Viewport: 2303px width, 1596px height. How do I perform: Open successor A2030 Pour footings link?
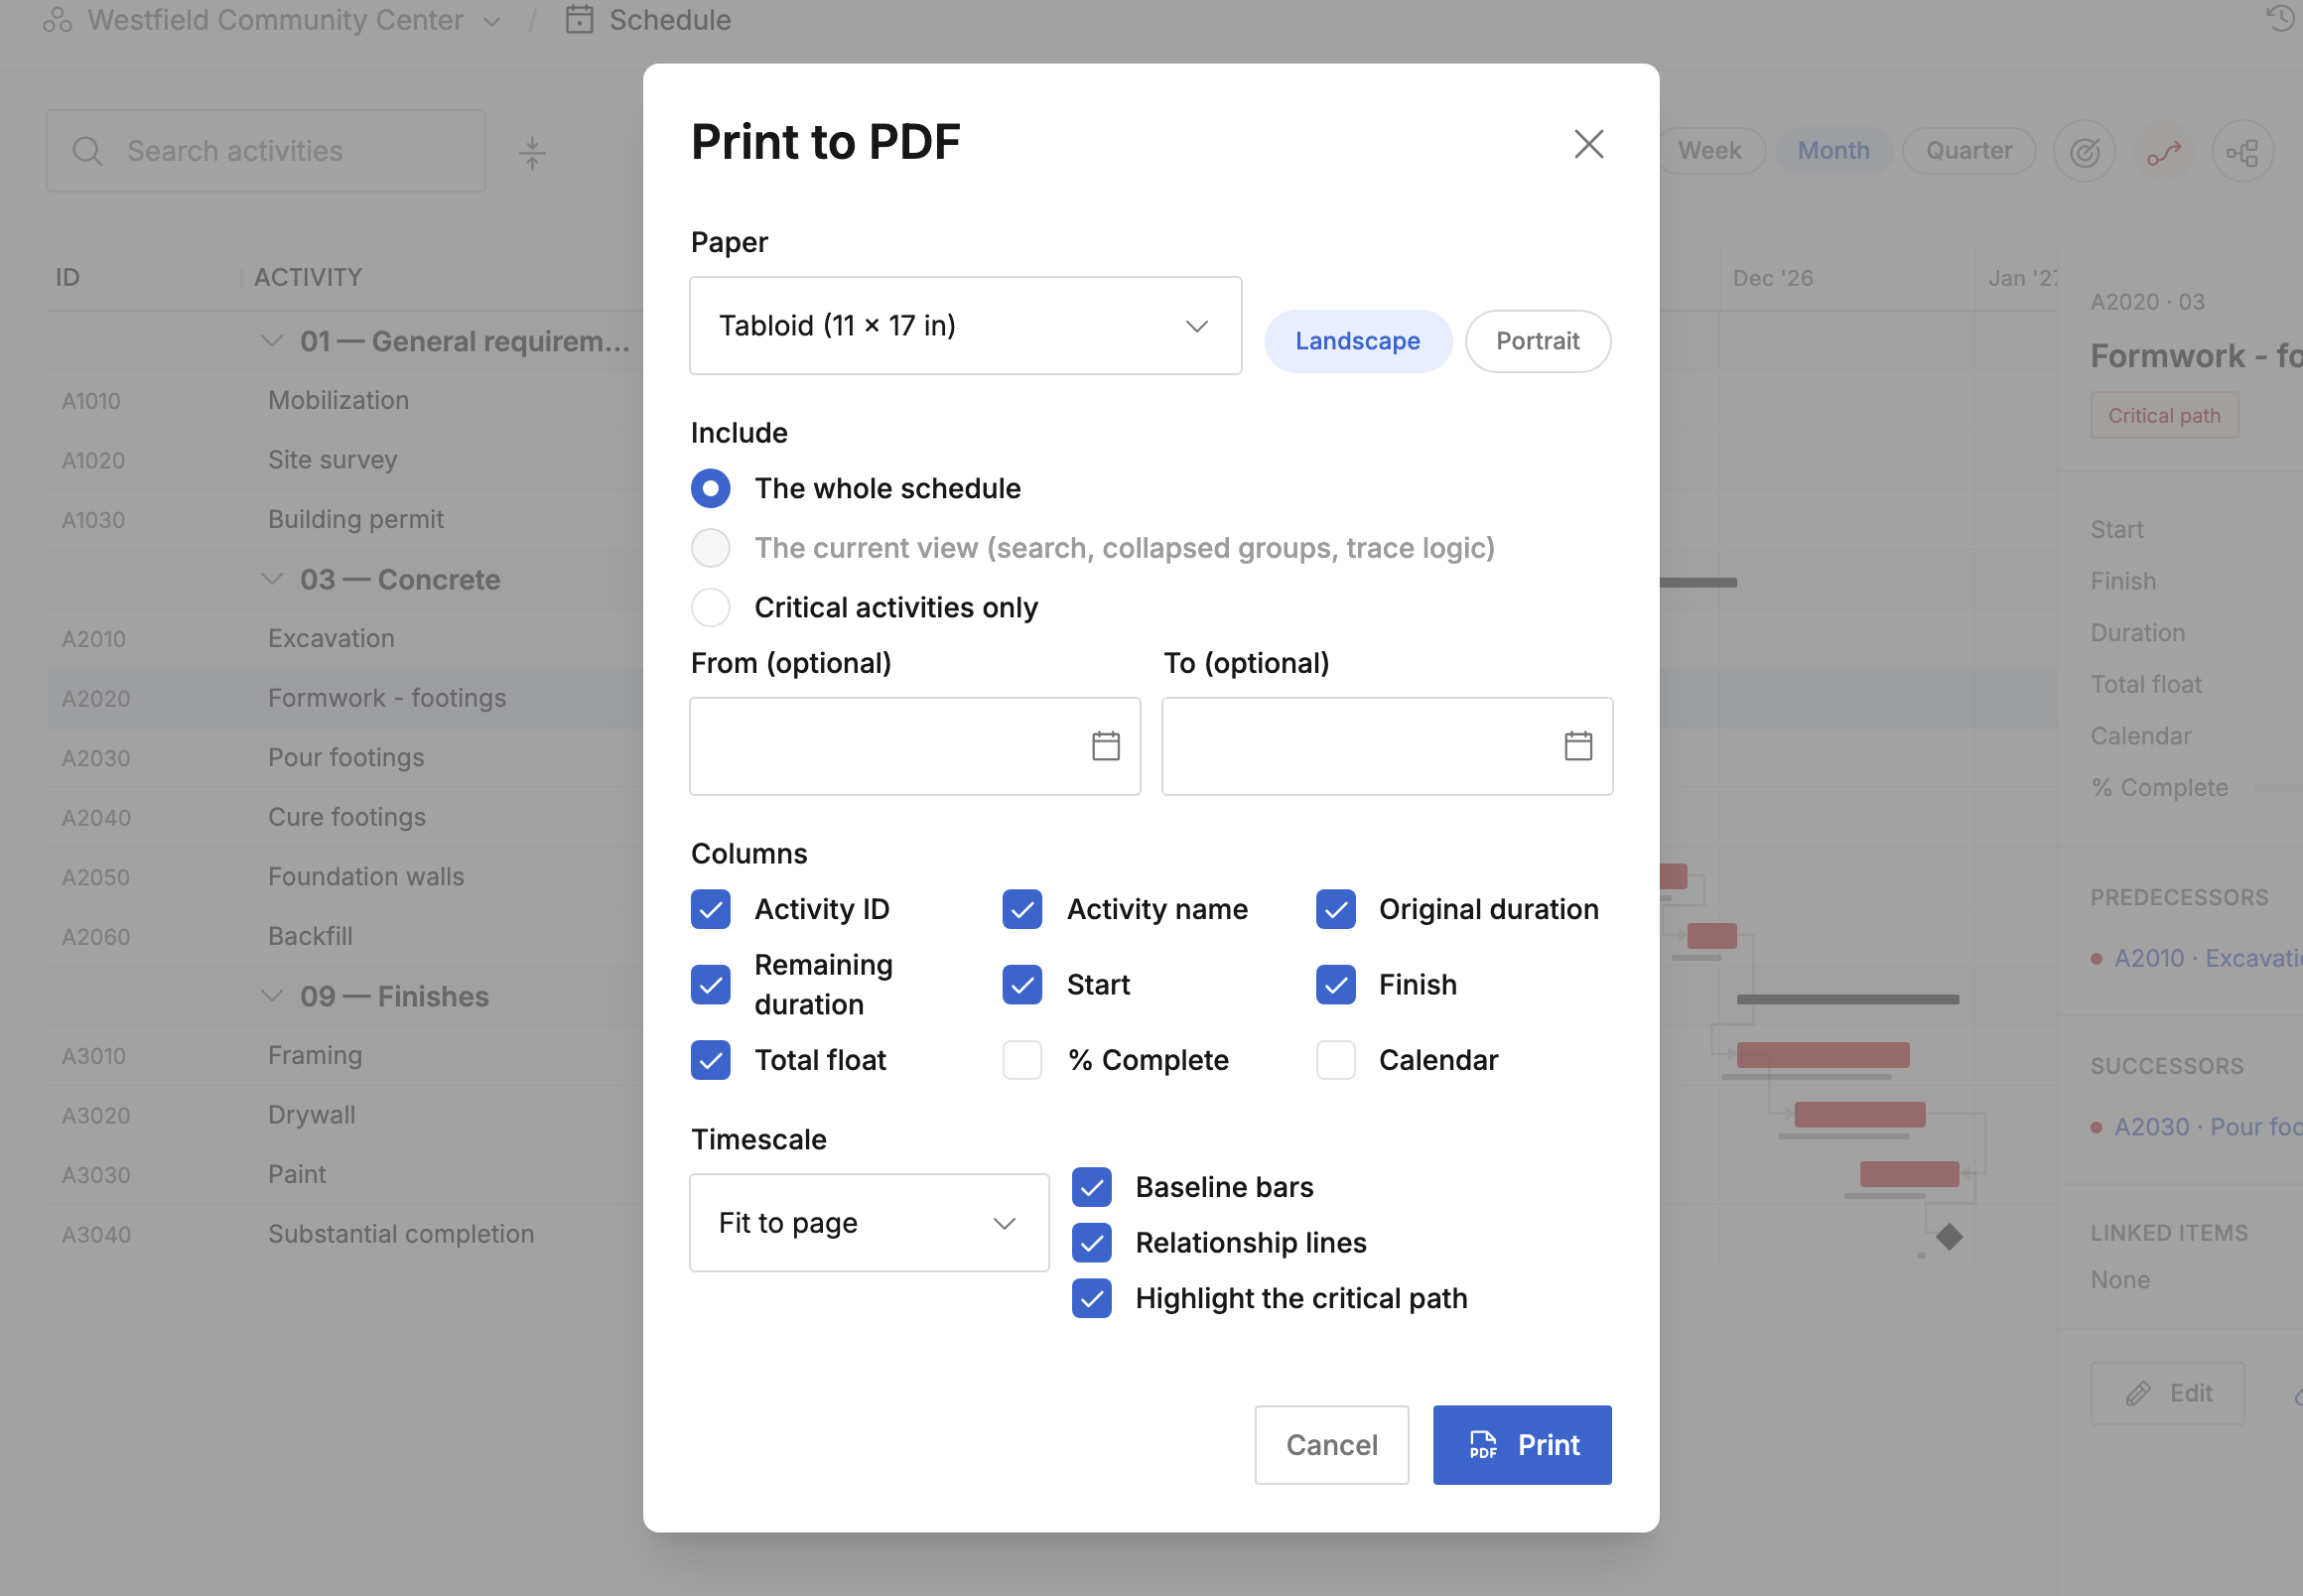coord(2207,1127)
